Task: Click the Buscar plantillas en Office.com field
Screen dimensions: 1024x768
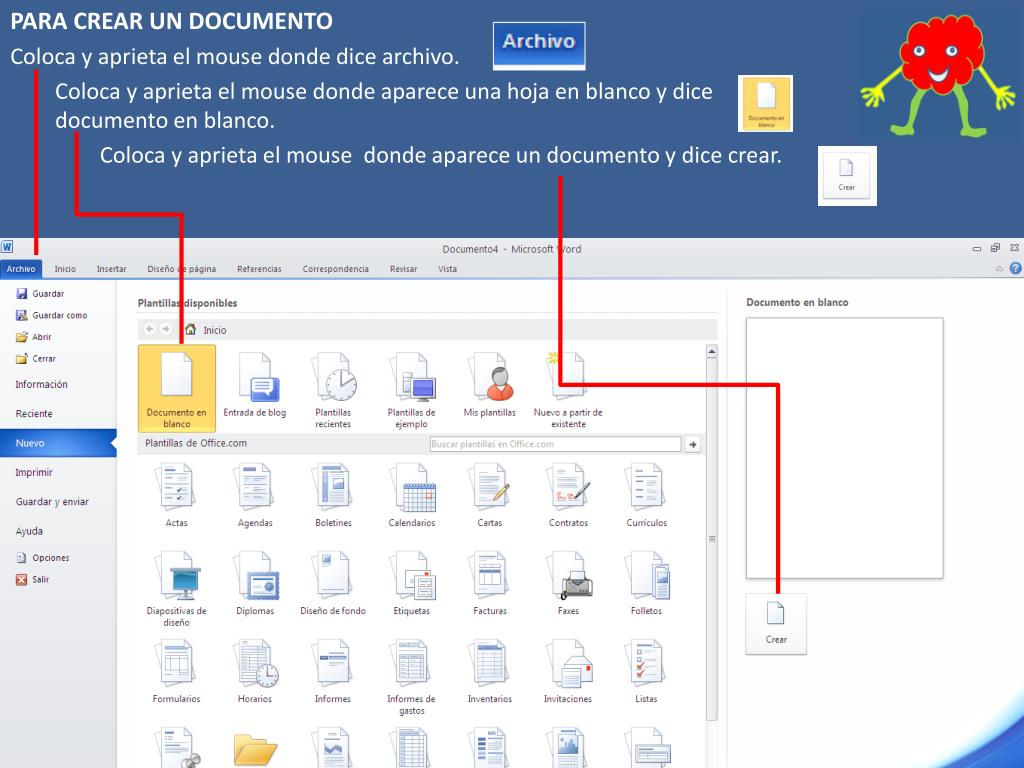Action: [555, 444]
